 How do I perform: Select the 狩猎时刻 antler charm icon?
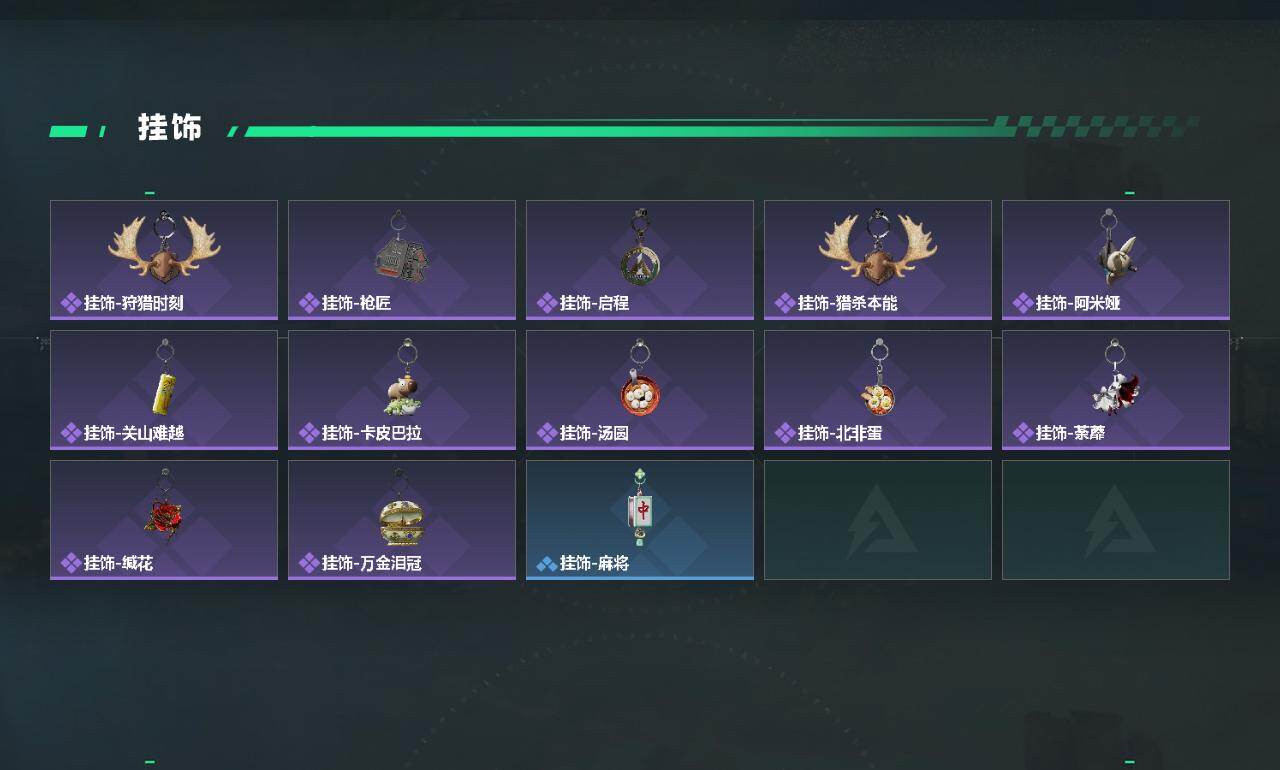164,248
